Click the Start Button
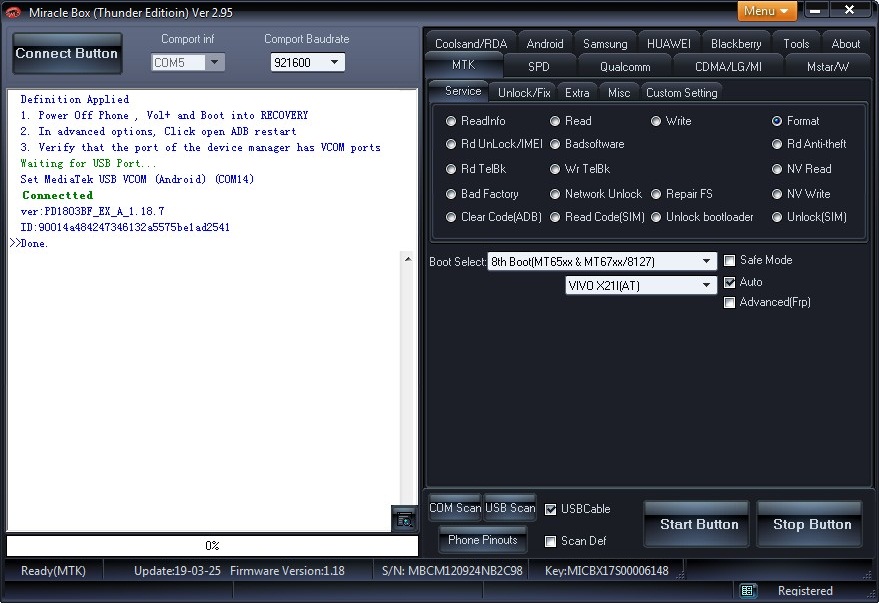This screenshot has height=603, width=879. [x=698, y=525]
